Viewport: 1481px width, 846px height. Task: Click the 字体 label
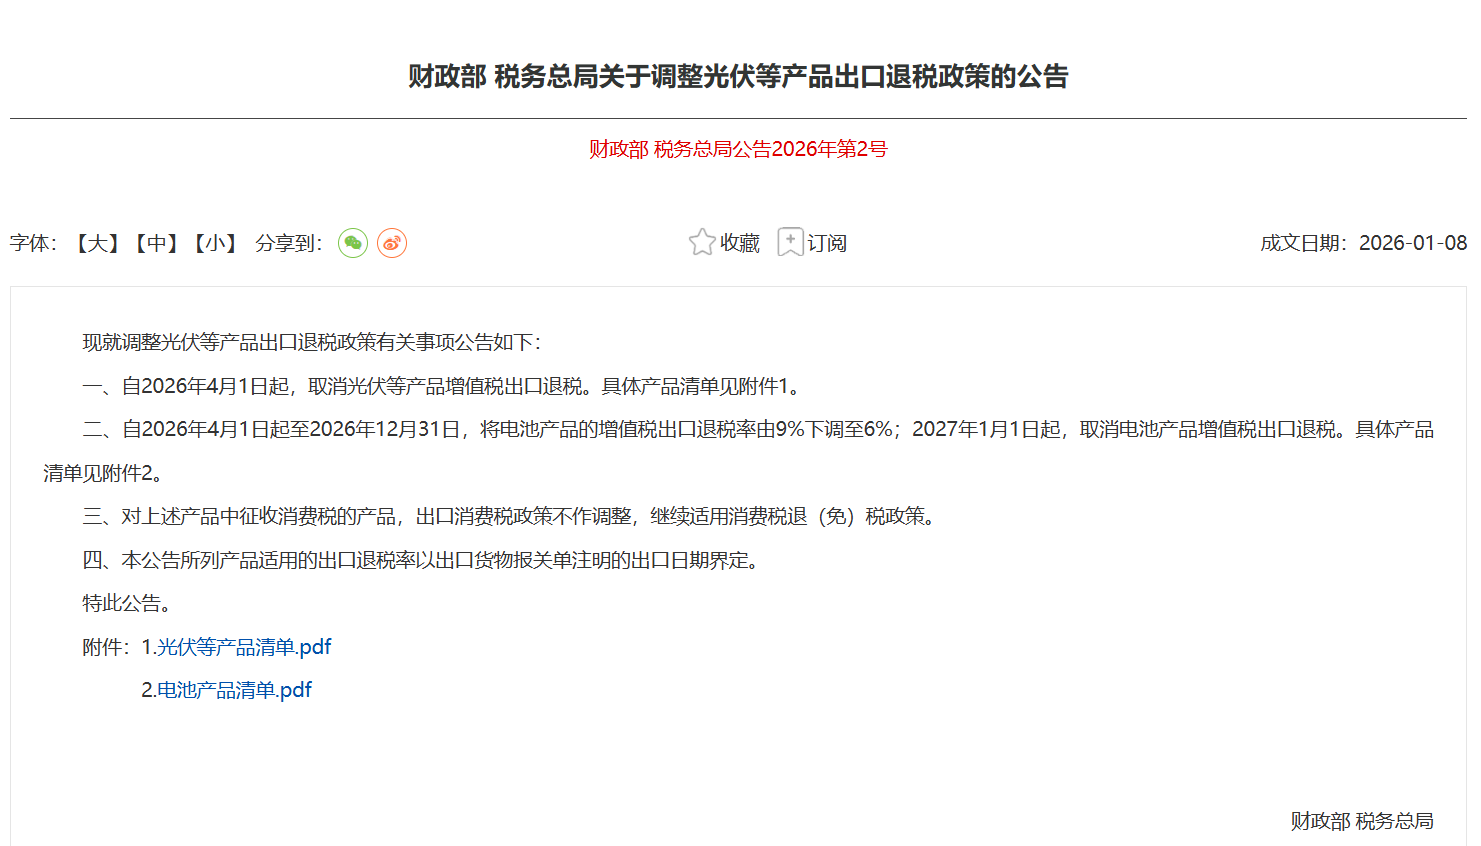click(x=33, y=243)
